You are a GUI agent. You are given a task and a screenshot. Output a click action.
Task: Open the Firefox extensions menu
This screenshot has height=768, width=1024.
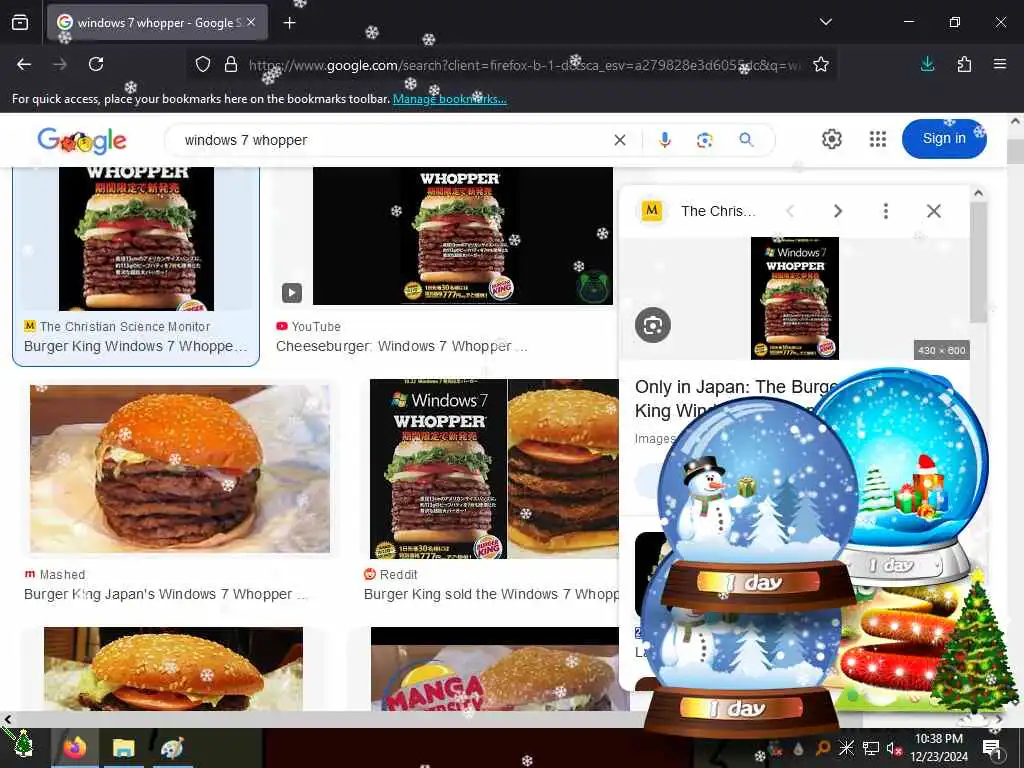coord(964,64)
